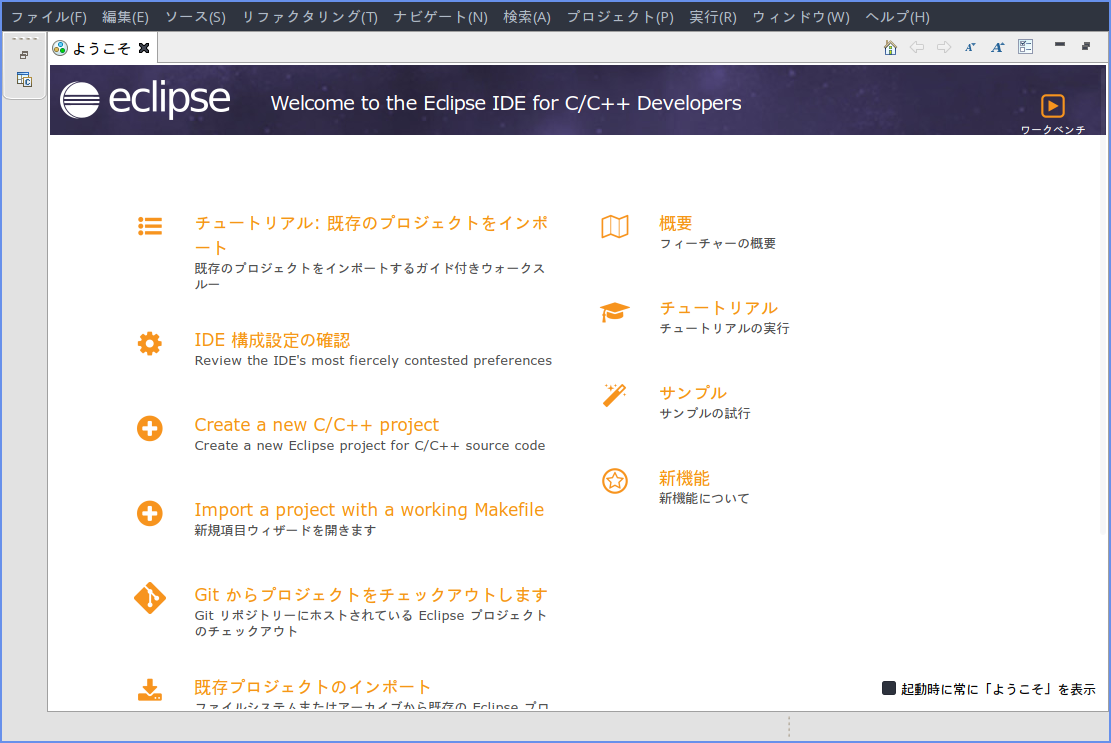Open IDE 構成設定の確認 link
This screenshot has width=1111, height=743.
pyautogui.click(x=272, y=341)
